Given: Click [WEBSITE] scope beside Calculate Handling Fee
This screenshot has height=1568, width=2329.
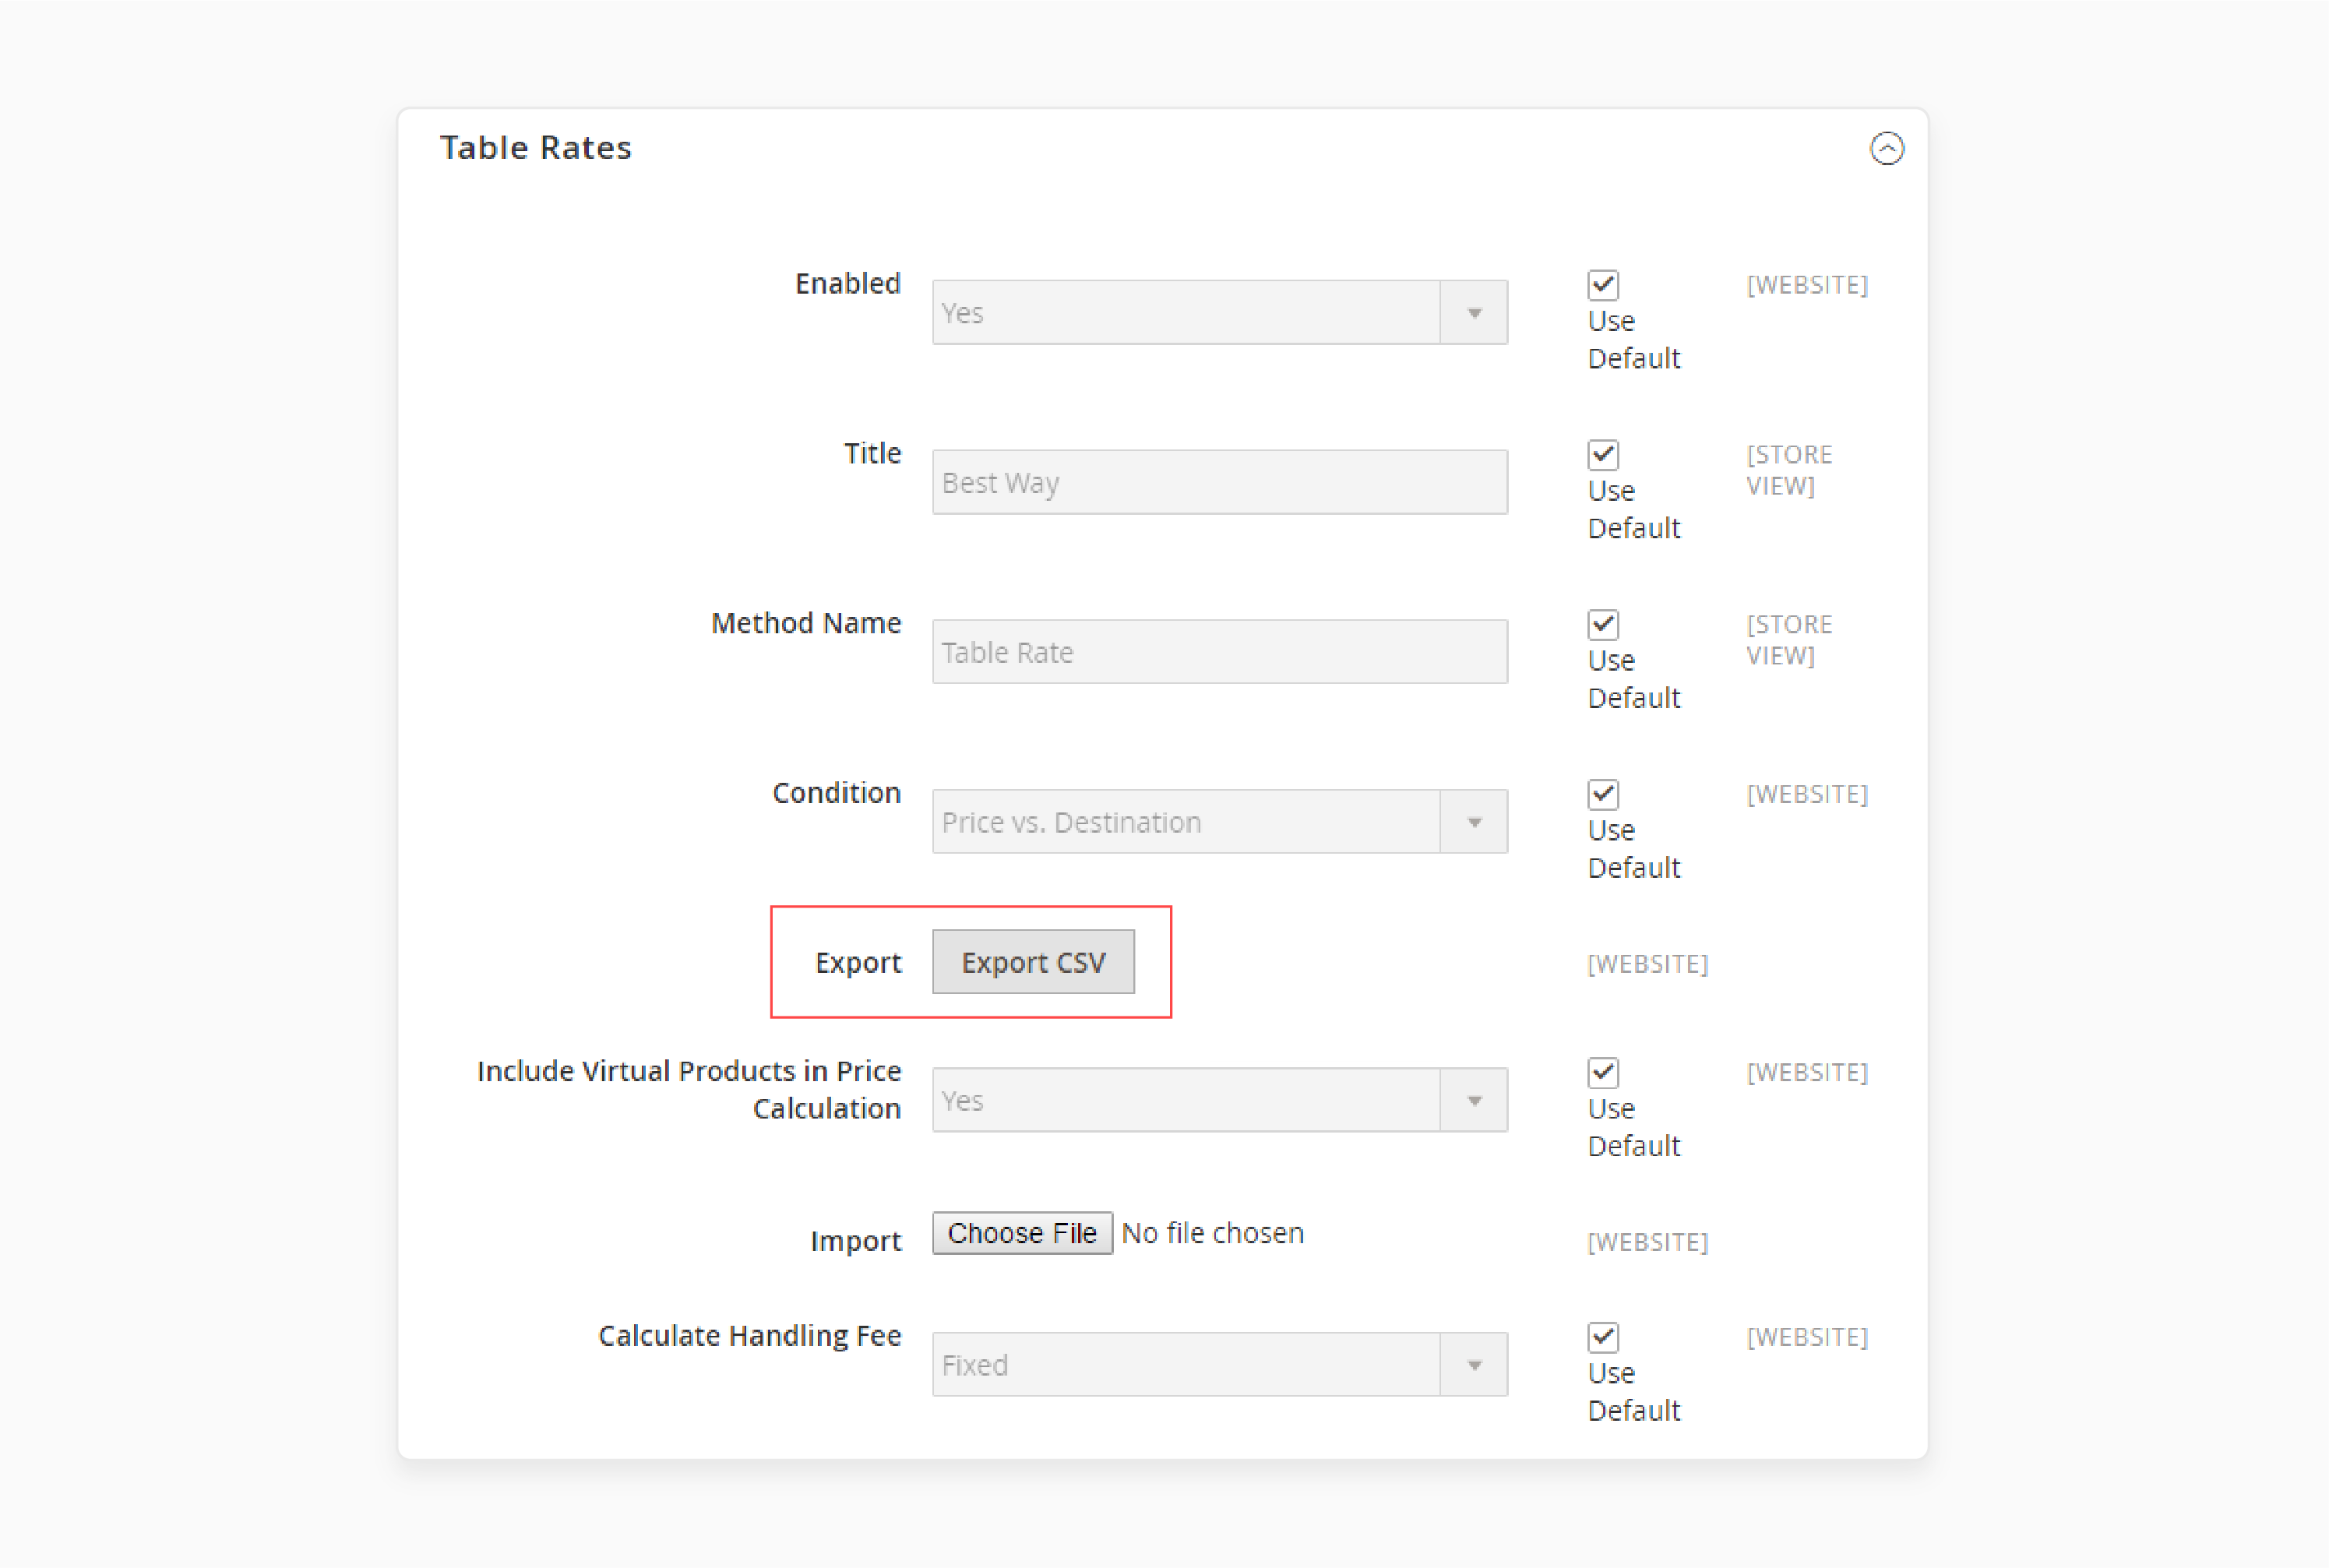Looking at the screenshot, I should point(1807,1337).
